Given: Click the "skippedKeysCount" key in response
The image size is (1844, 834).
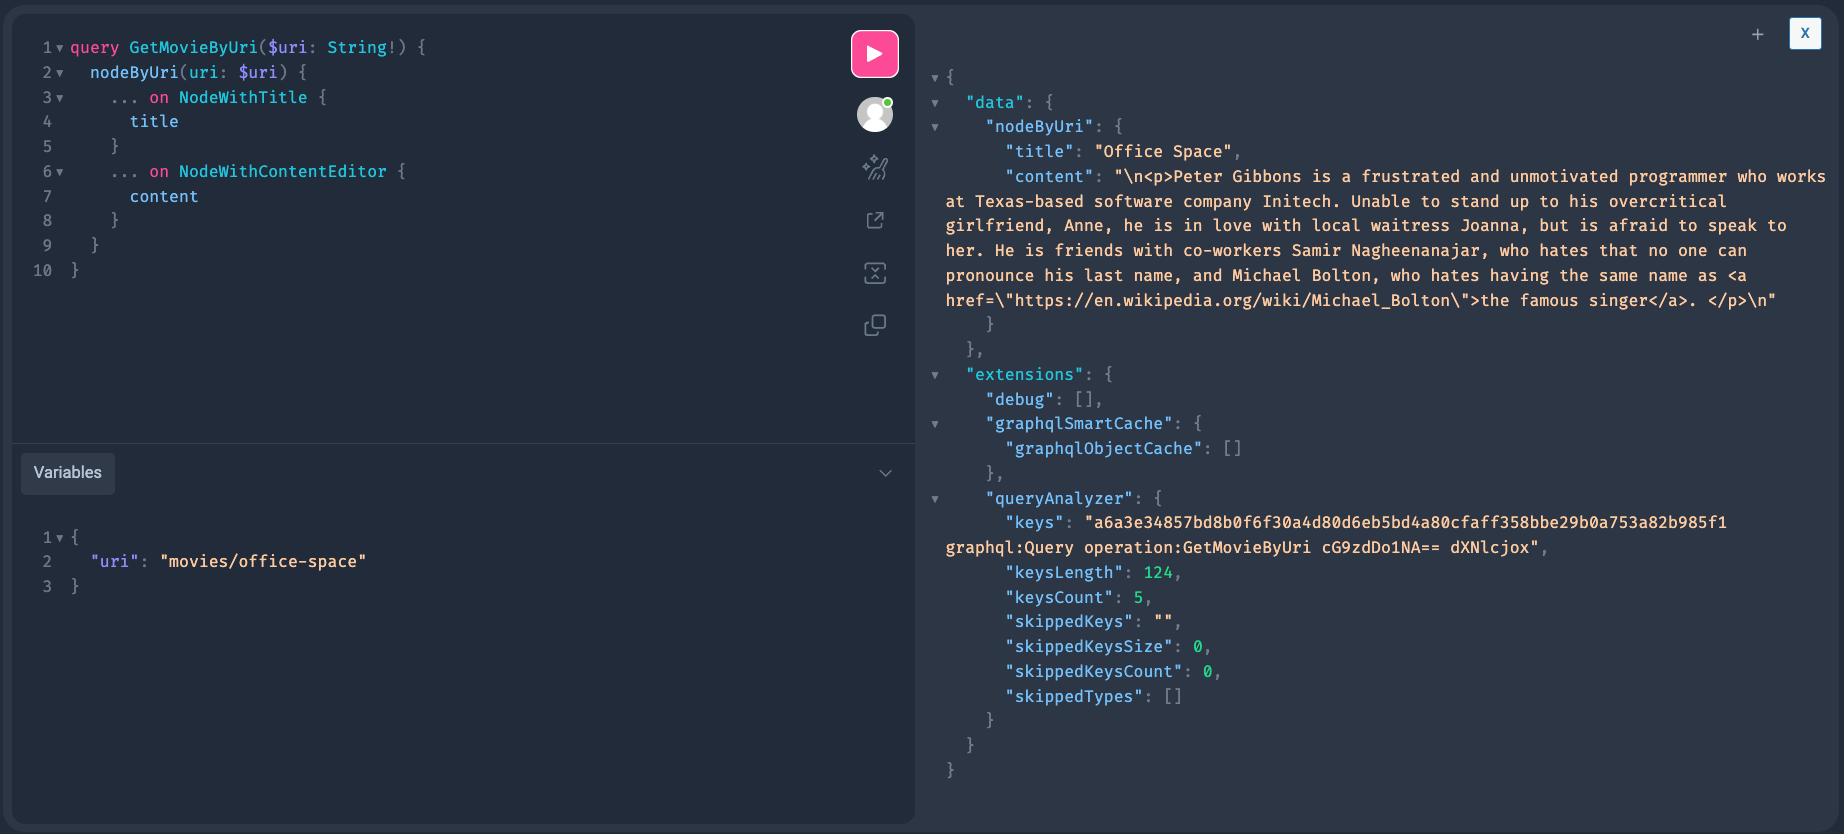Looking at the screenshot, I should (x=1094, y=671).
